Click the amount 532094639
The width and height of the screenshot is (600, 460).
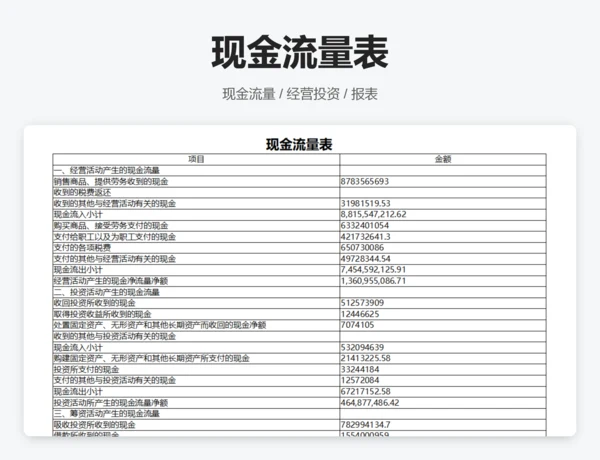(x=362, y=347)
